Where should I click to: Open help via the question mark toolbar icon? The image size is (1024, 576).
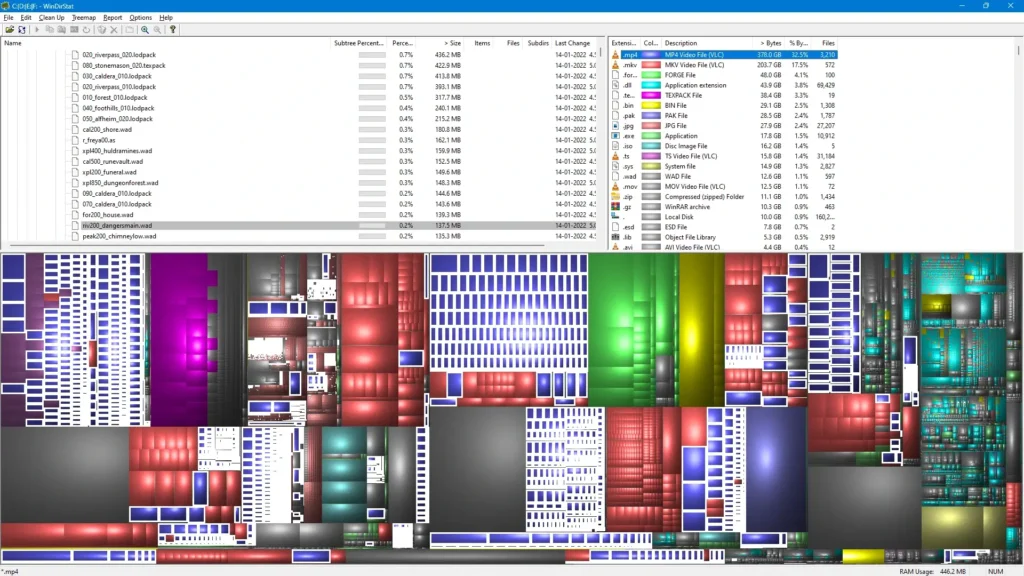tap(173, 29)
